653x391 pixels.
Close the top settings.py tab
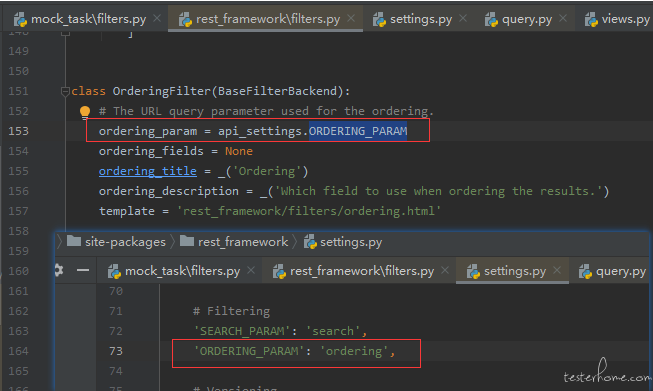(x=463, y=18)
